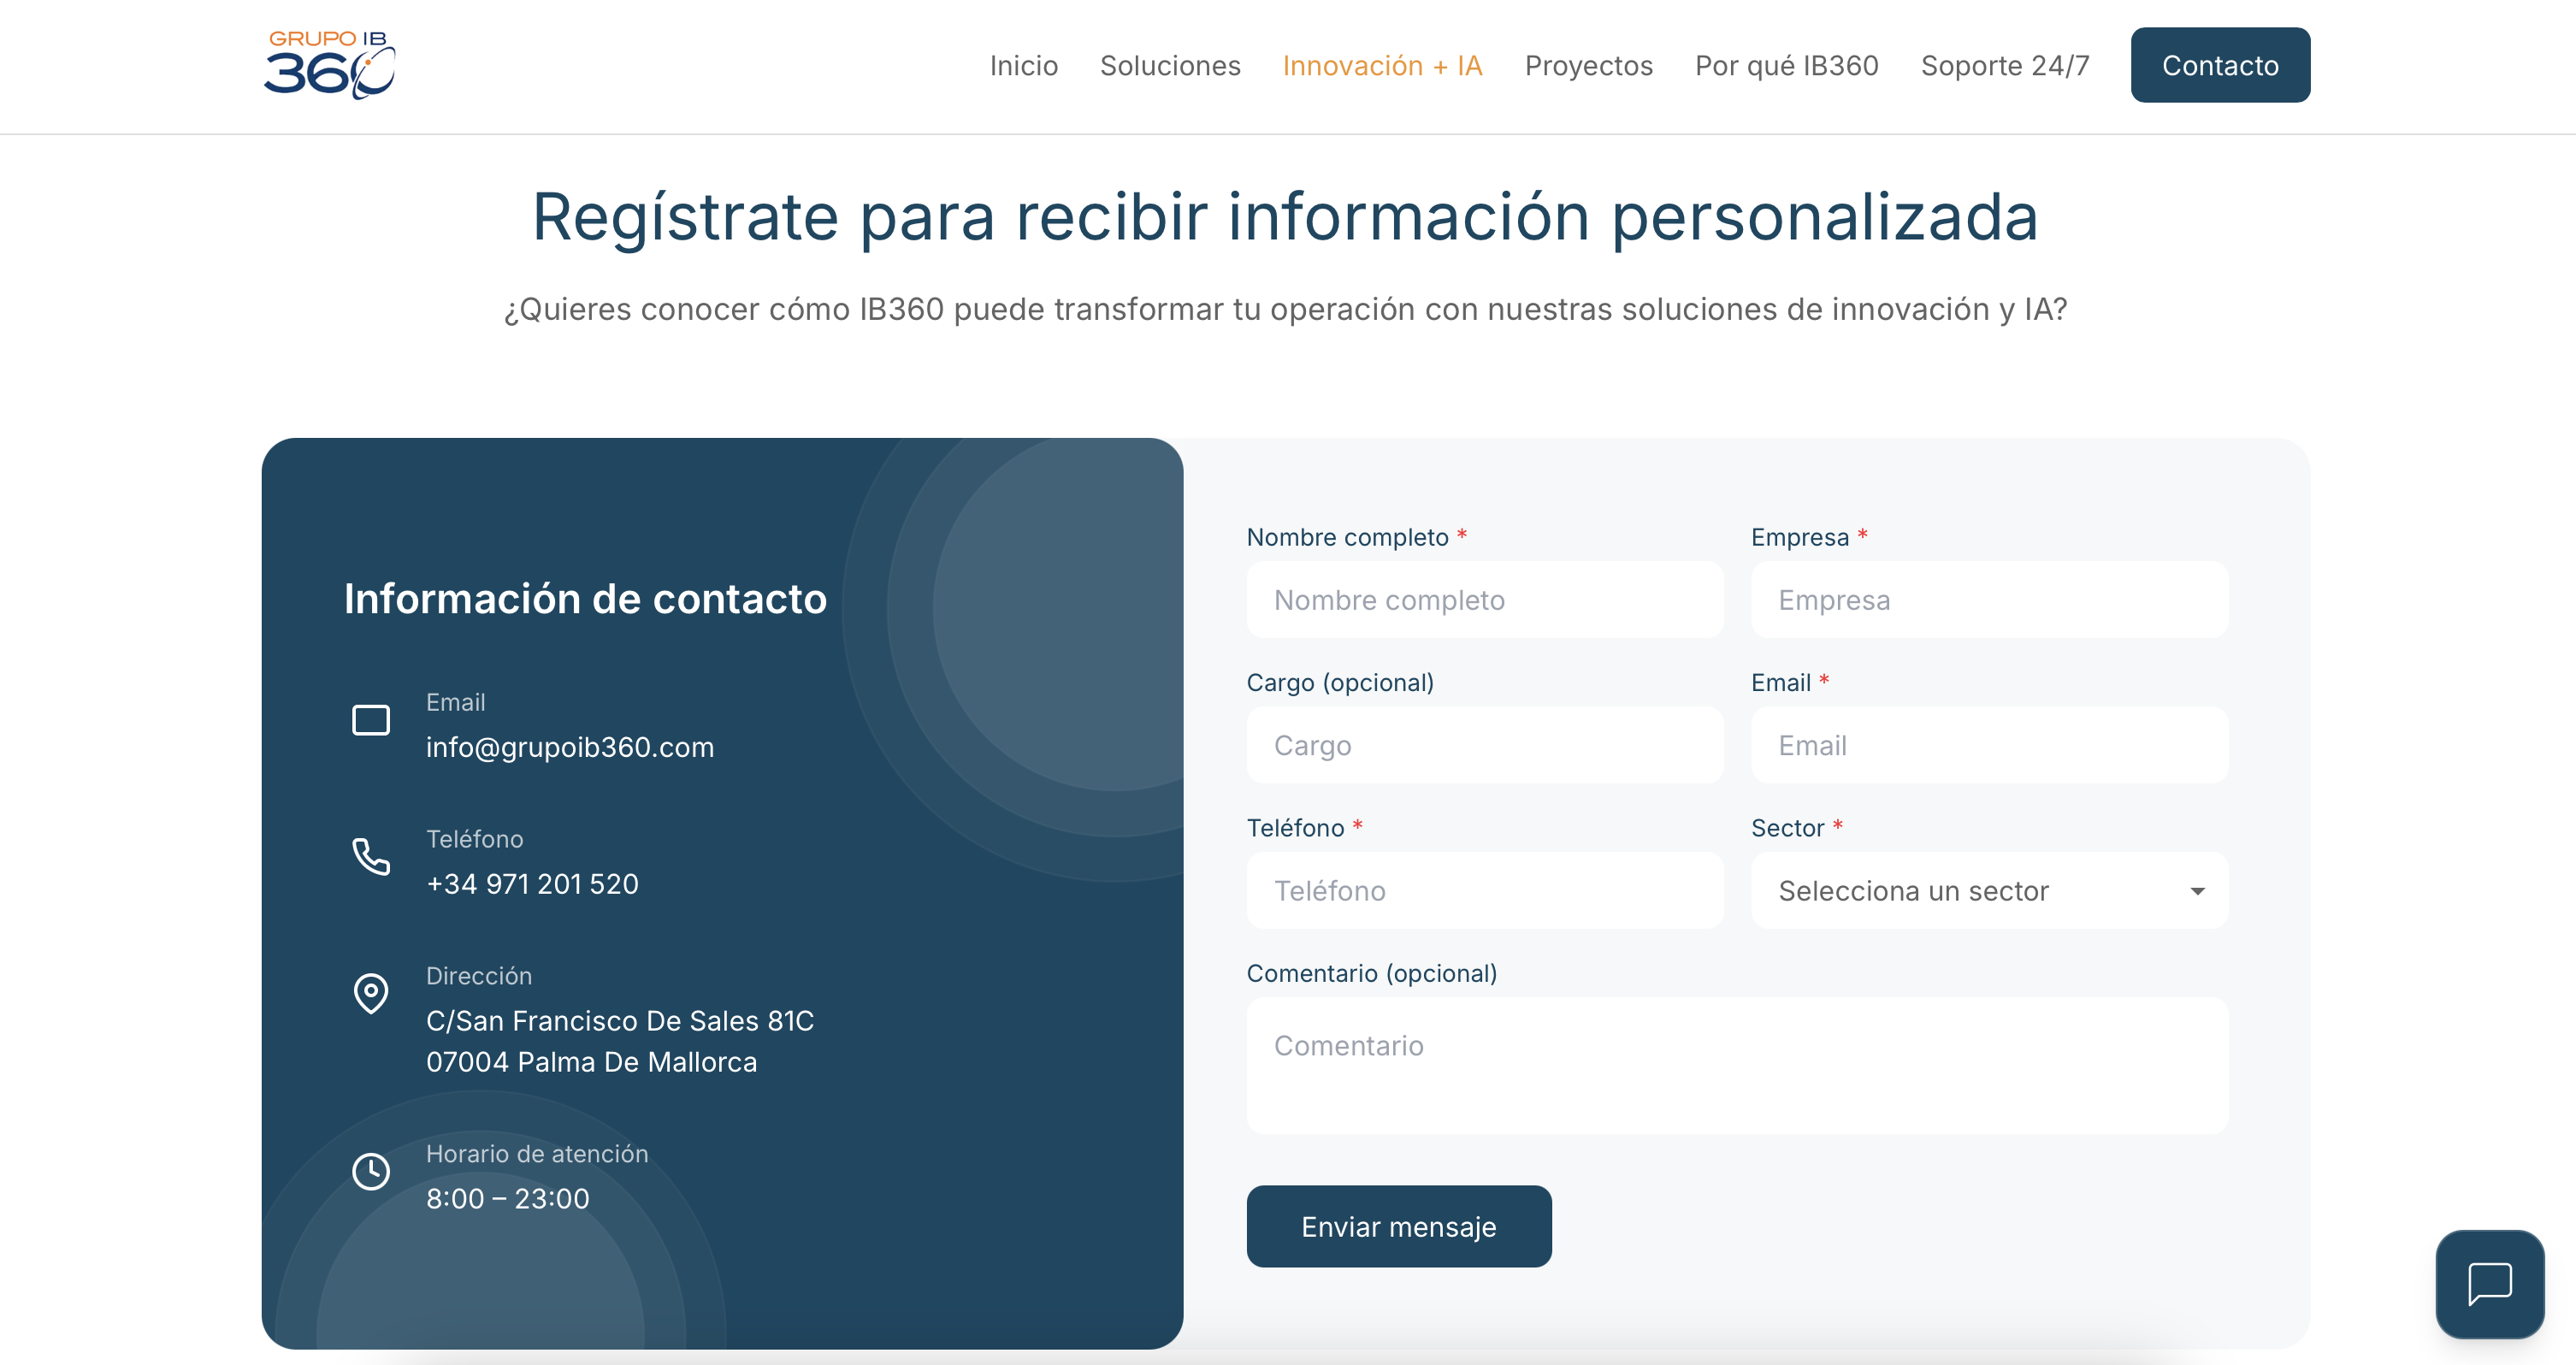The image size is (2576, 1365).
Task: Click the phone icon next to Teléfono
Action: (x=371, y=858)
